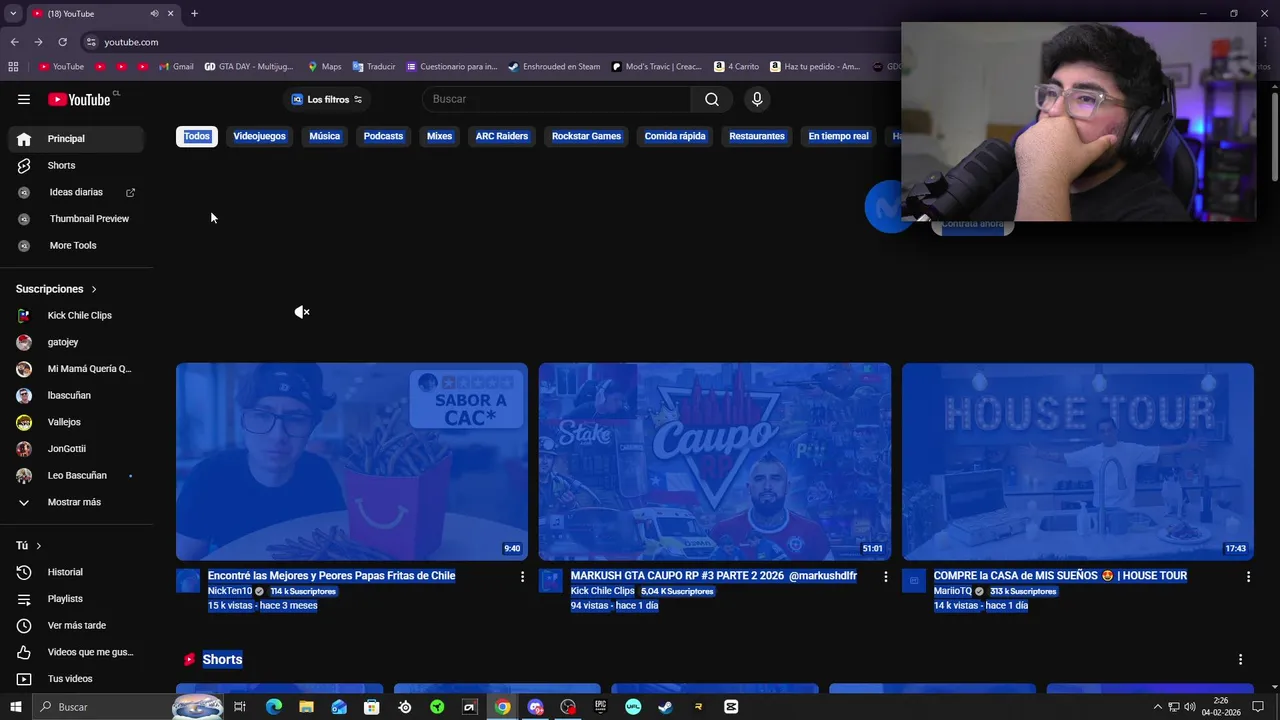Open Windows Start menu
Screen dimensions: 1280x720
[x=15, y=707]
